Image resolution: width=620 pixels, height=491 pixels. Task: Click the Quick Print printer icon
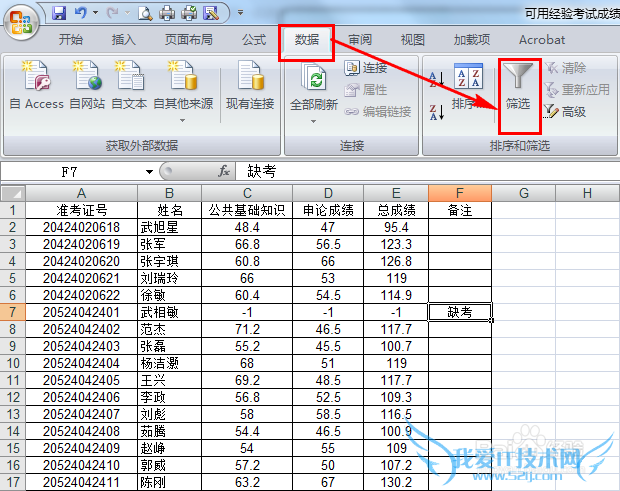[167, 14]
